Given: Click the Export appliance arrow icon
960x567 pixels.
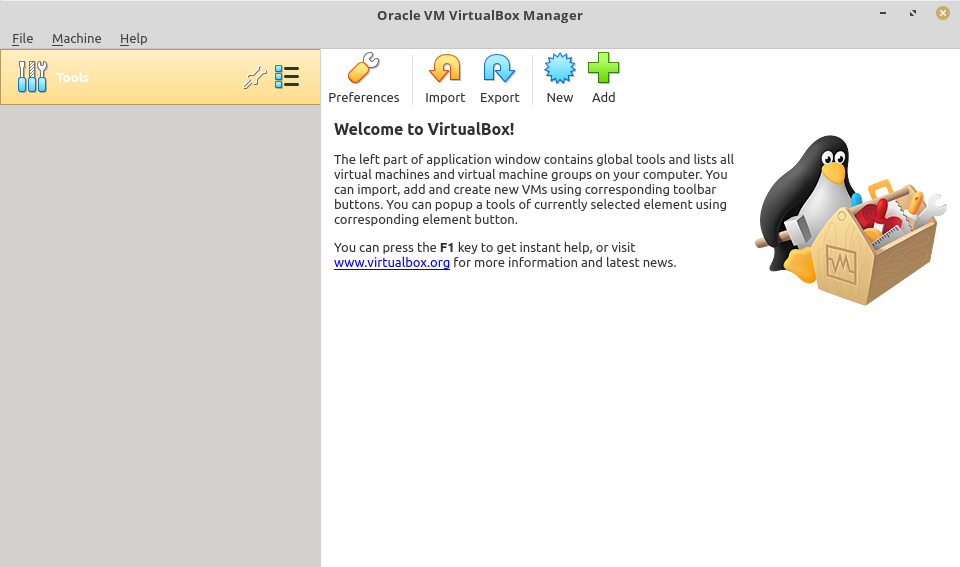Looking at the screenshot, I should [499, 68].
